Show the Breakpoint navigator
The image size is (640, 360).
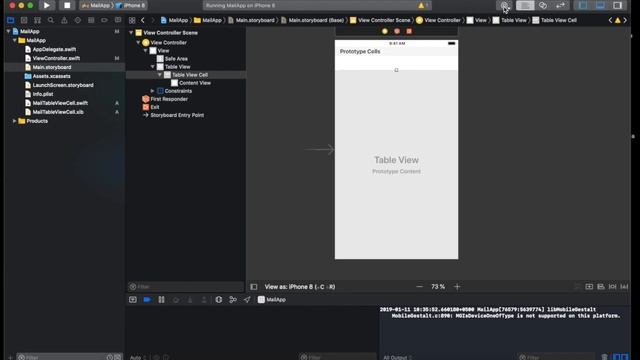coord(104,20)
